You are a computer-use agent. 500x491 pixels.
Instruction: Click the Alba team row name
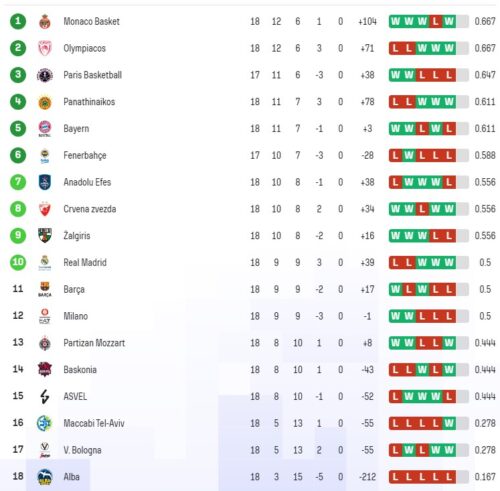72,477
